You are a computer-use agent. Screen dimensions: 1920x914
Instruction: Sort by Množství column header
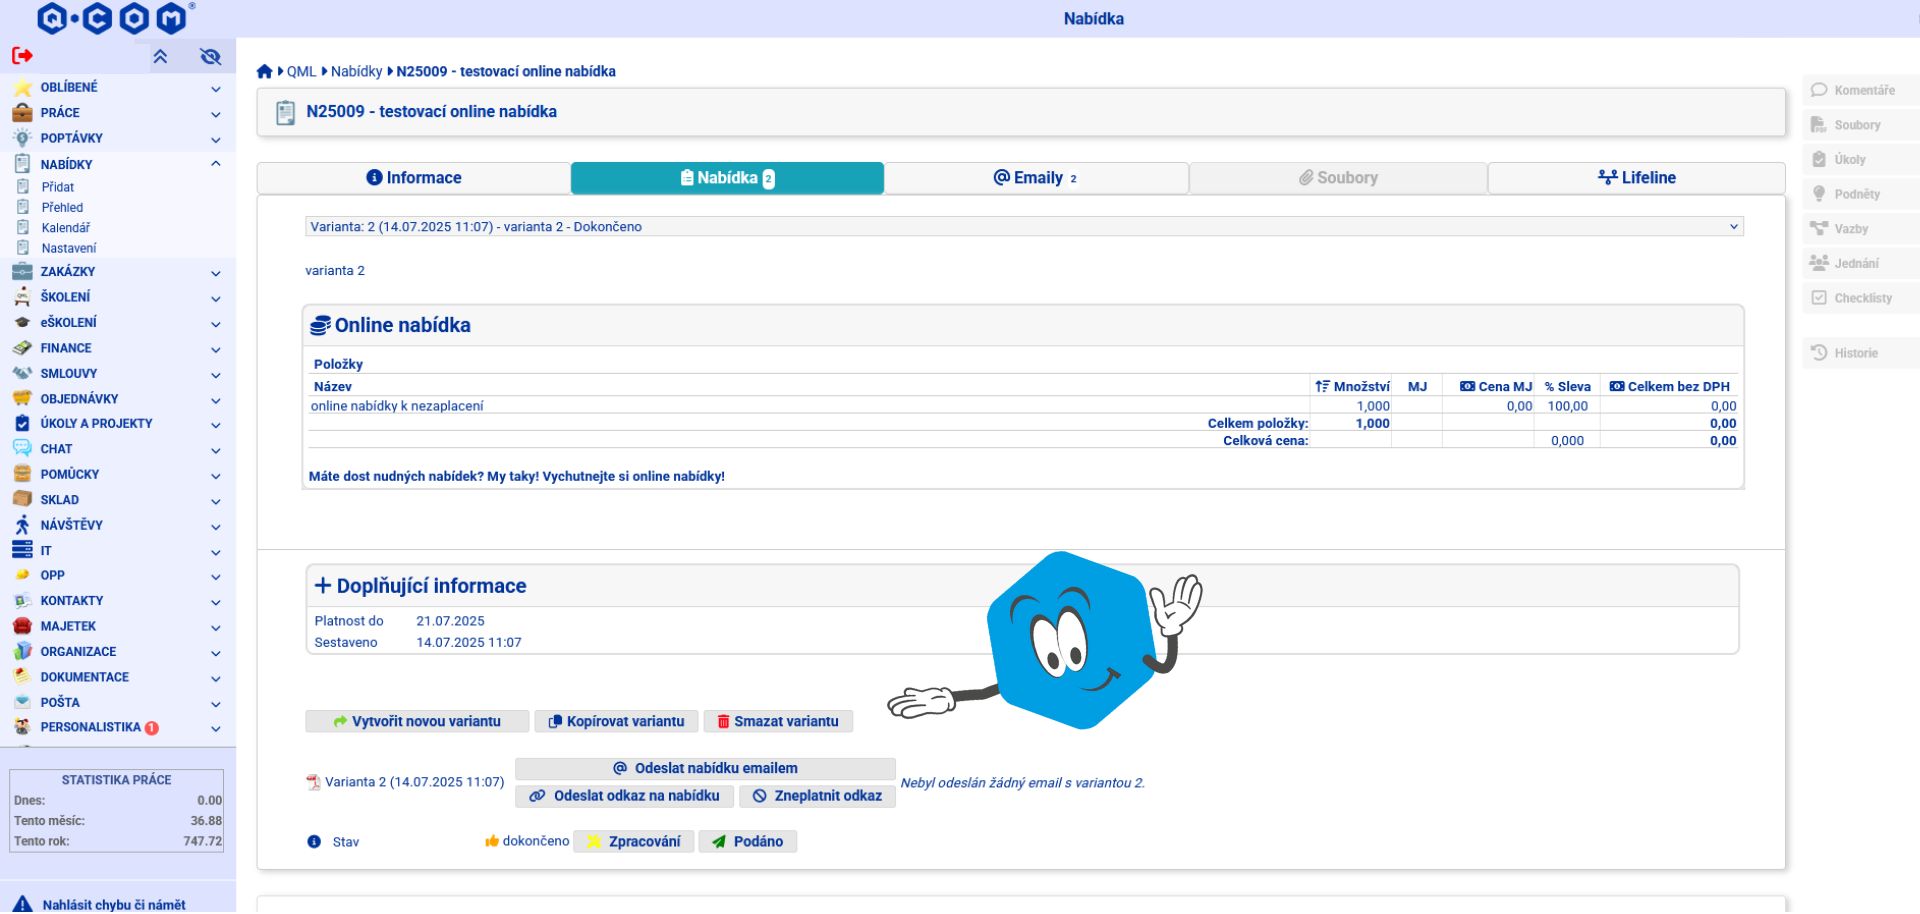(x=1352, y=387)
